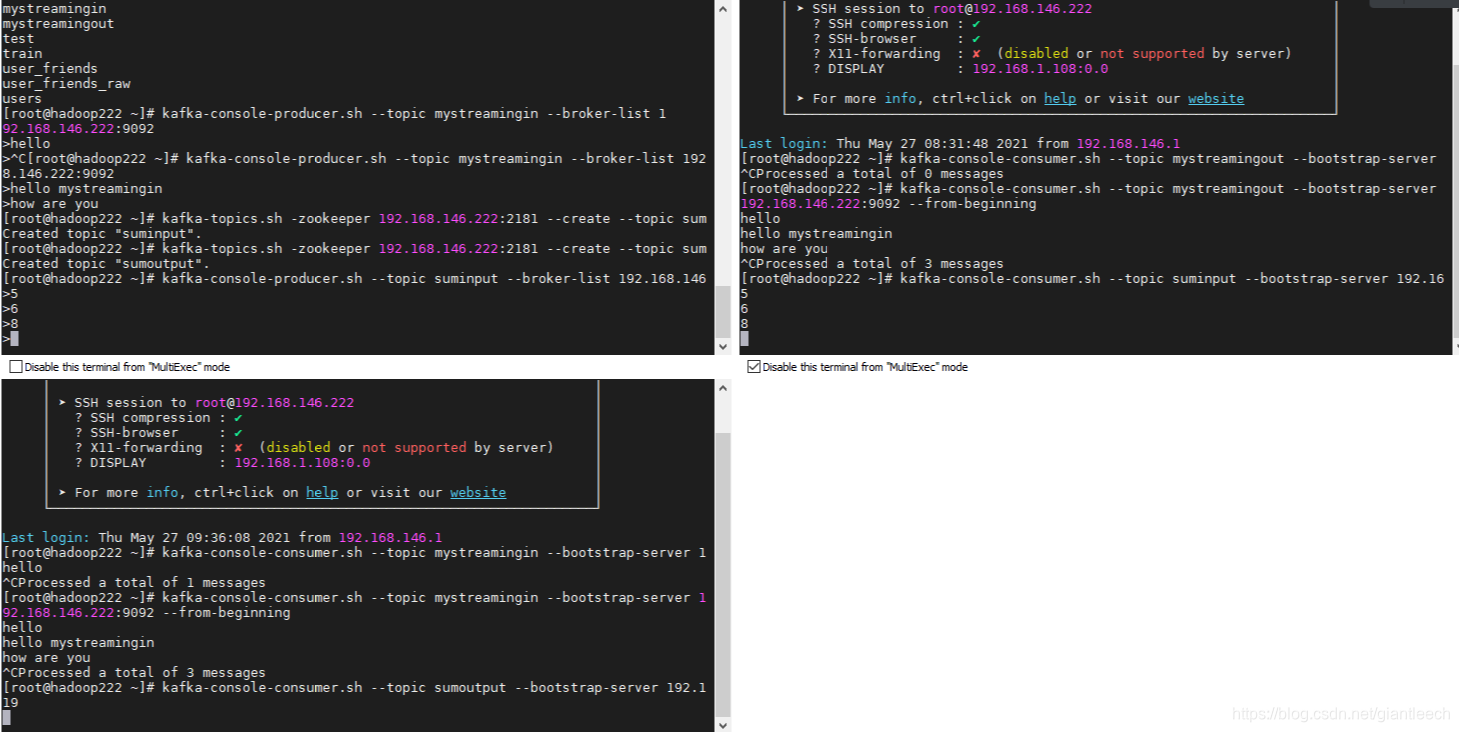Click the 'test' topic line
The height and width of the screenshot is (732, 1459).
pos(18,39)
